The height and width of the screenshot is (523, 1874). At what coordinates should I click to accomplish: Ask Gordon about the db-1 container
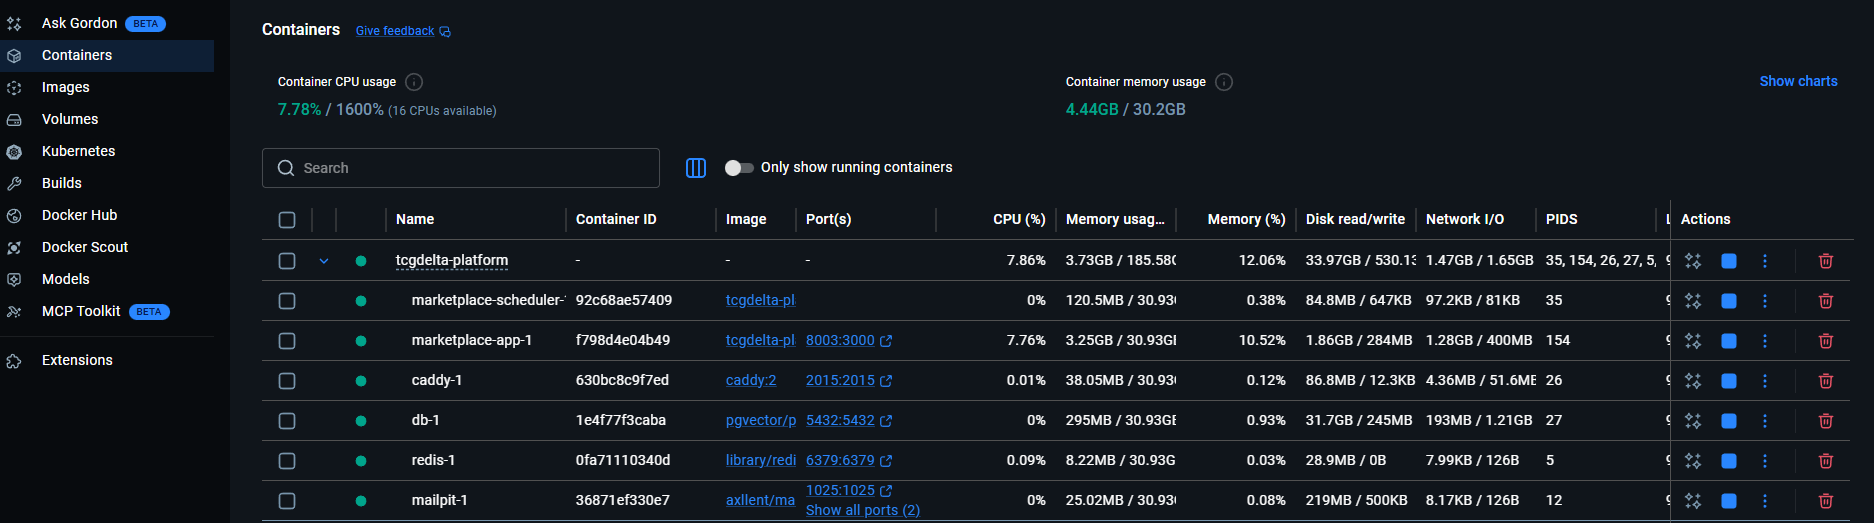click(x=1692, y=421)
